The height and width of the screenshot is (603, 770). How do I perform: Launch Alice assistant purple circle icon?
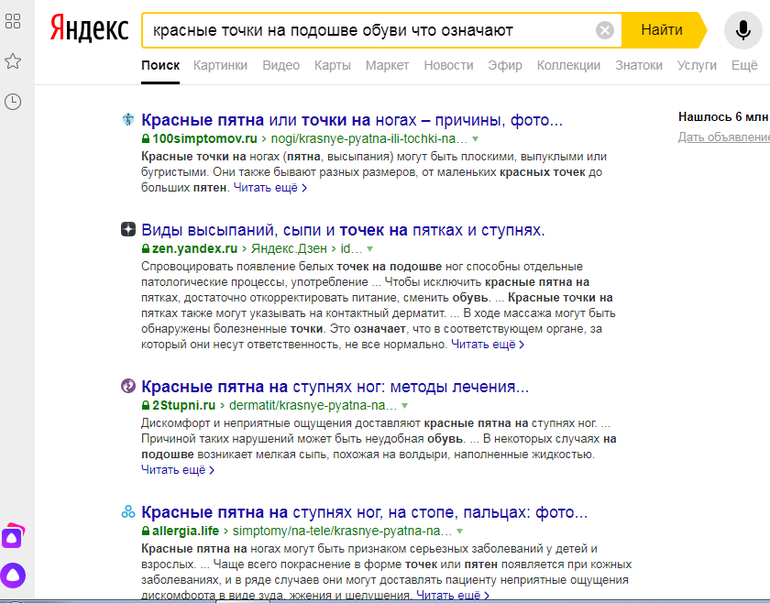pos(14,575)
